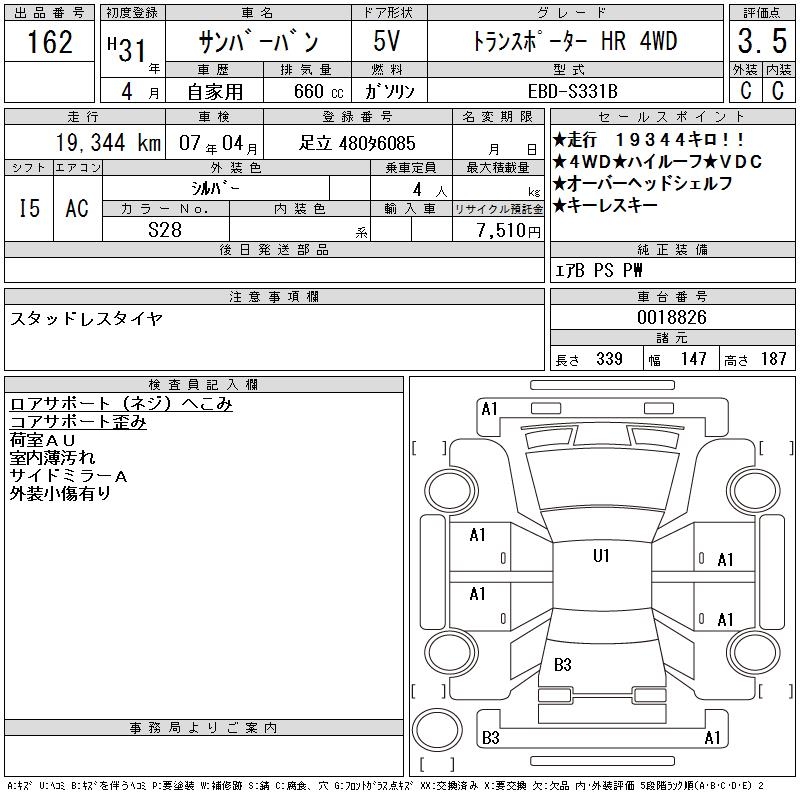Select the lot number 162

click(50, 43)
